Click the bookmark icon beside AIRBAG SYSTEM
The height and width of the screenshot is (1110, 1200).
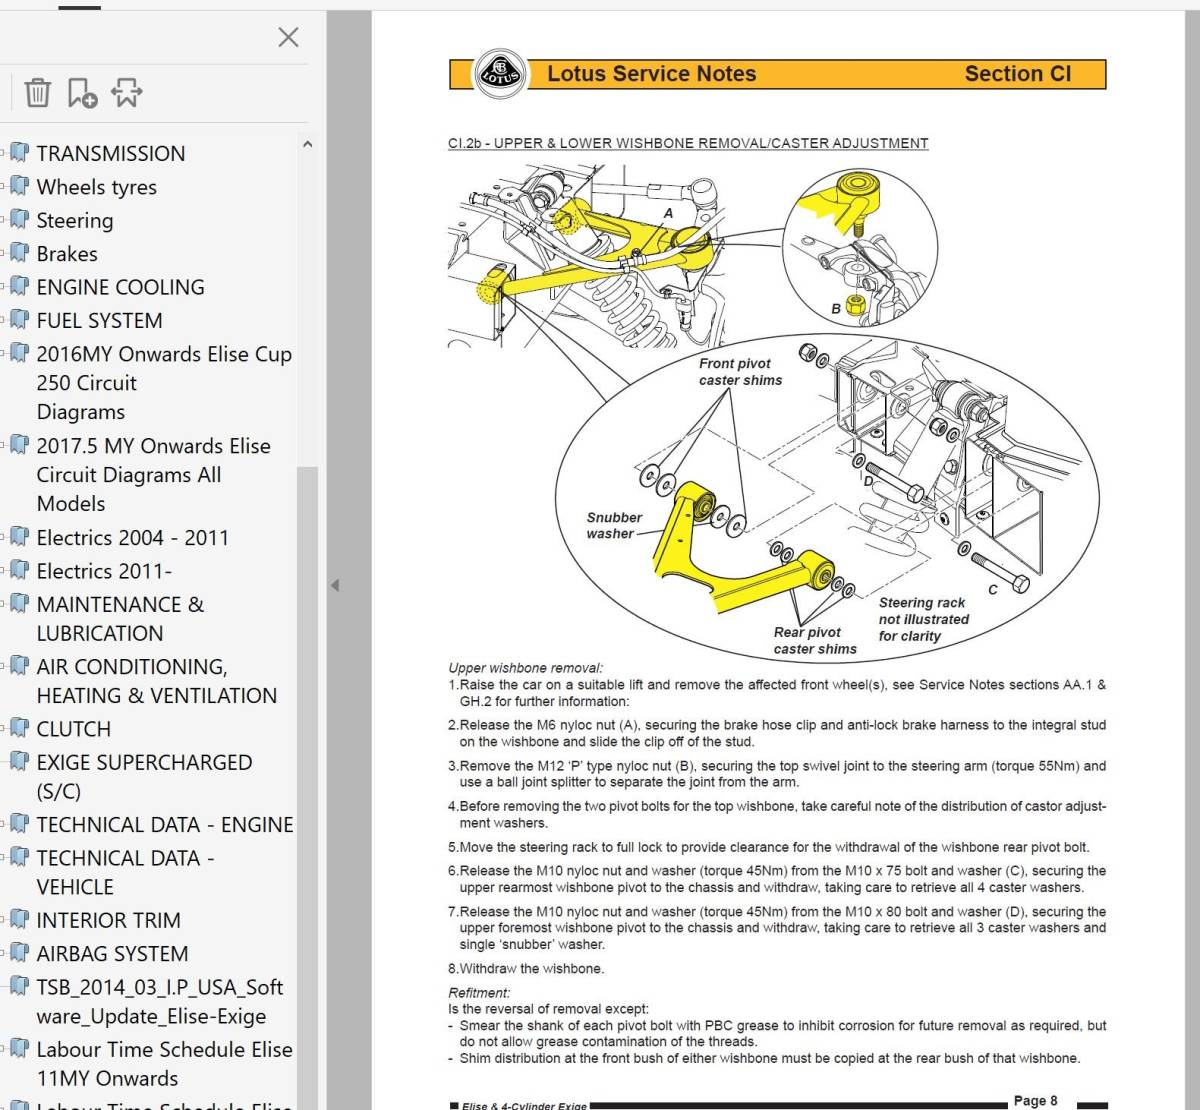(20, 953)
